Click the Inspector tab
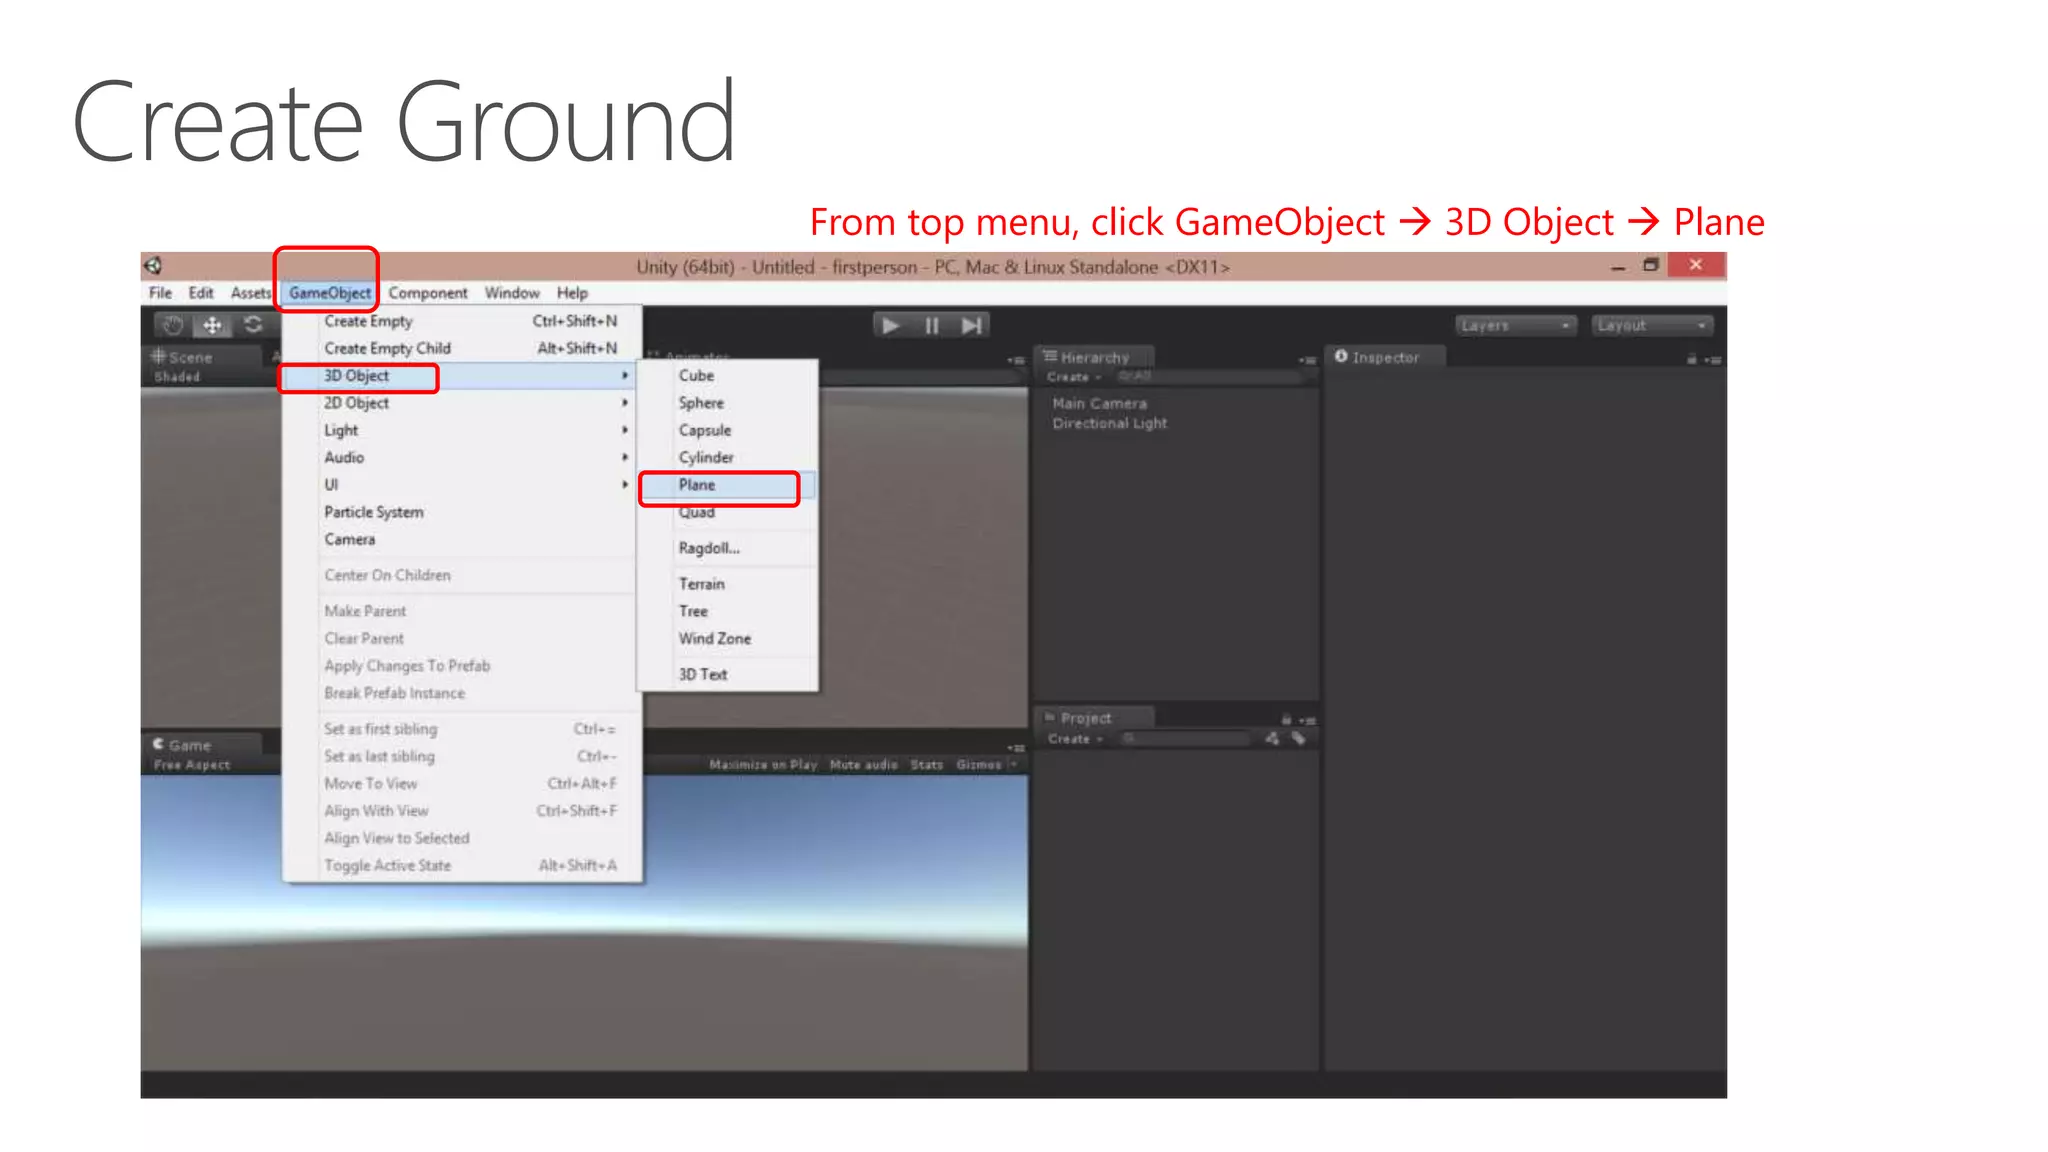 pos(1385,357)
